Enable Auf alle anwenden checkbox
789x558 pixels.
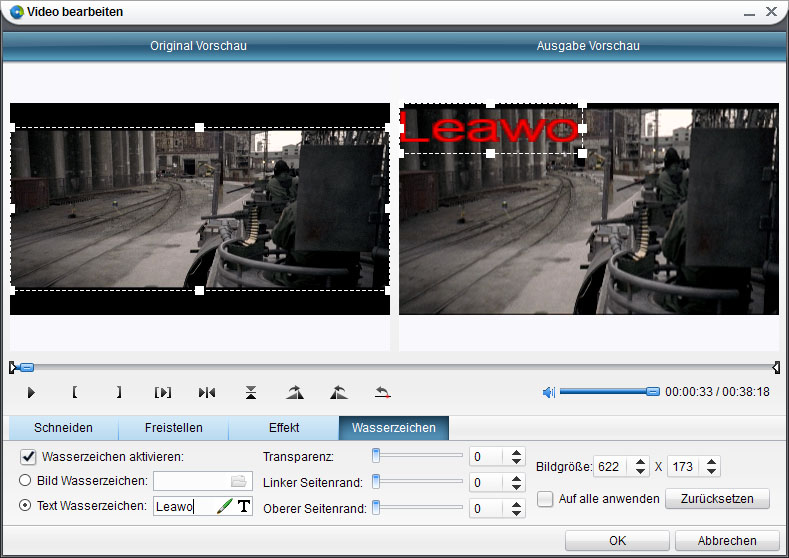pyautogui.click(x=545, y=498)
